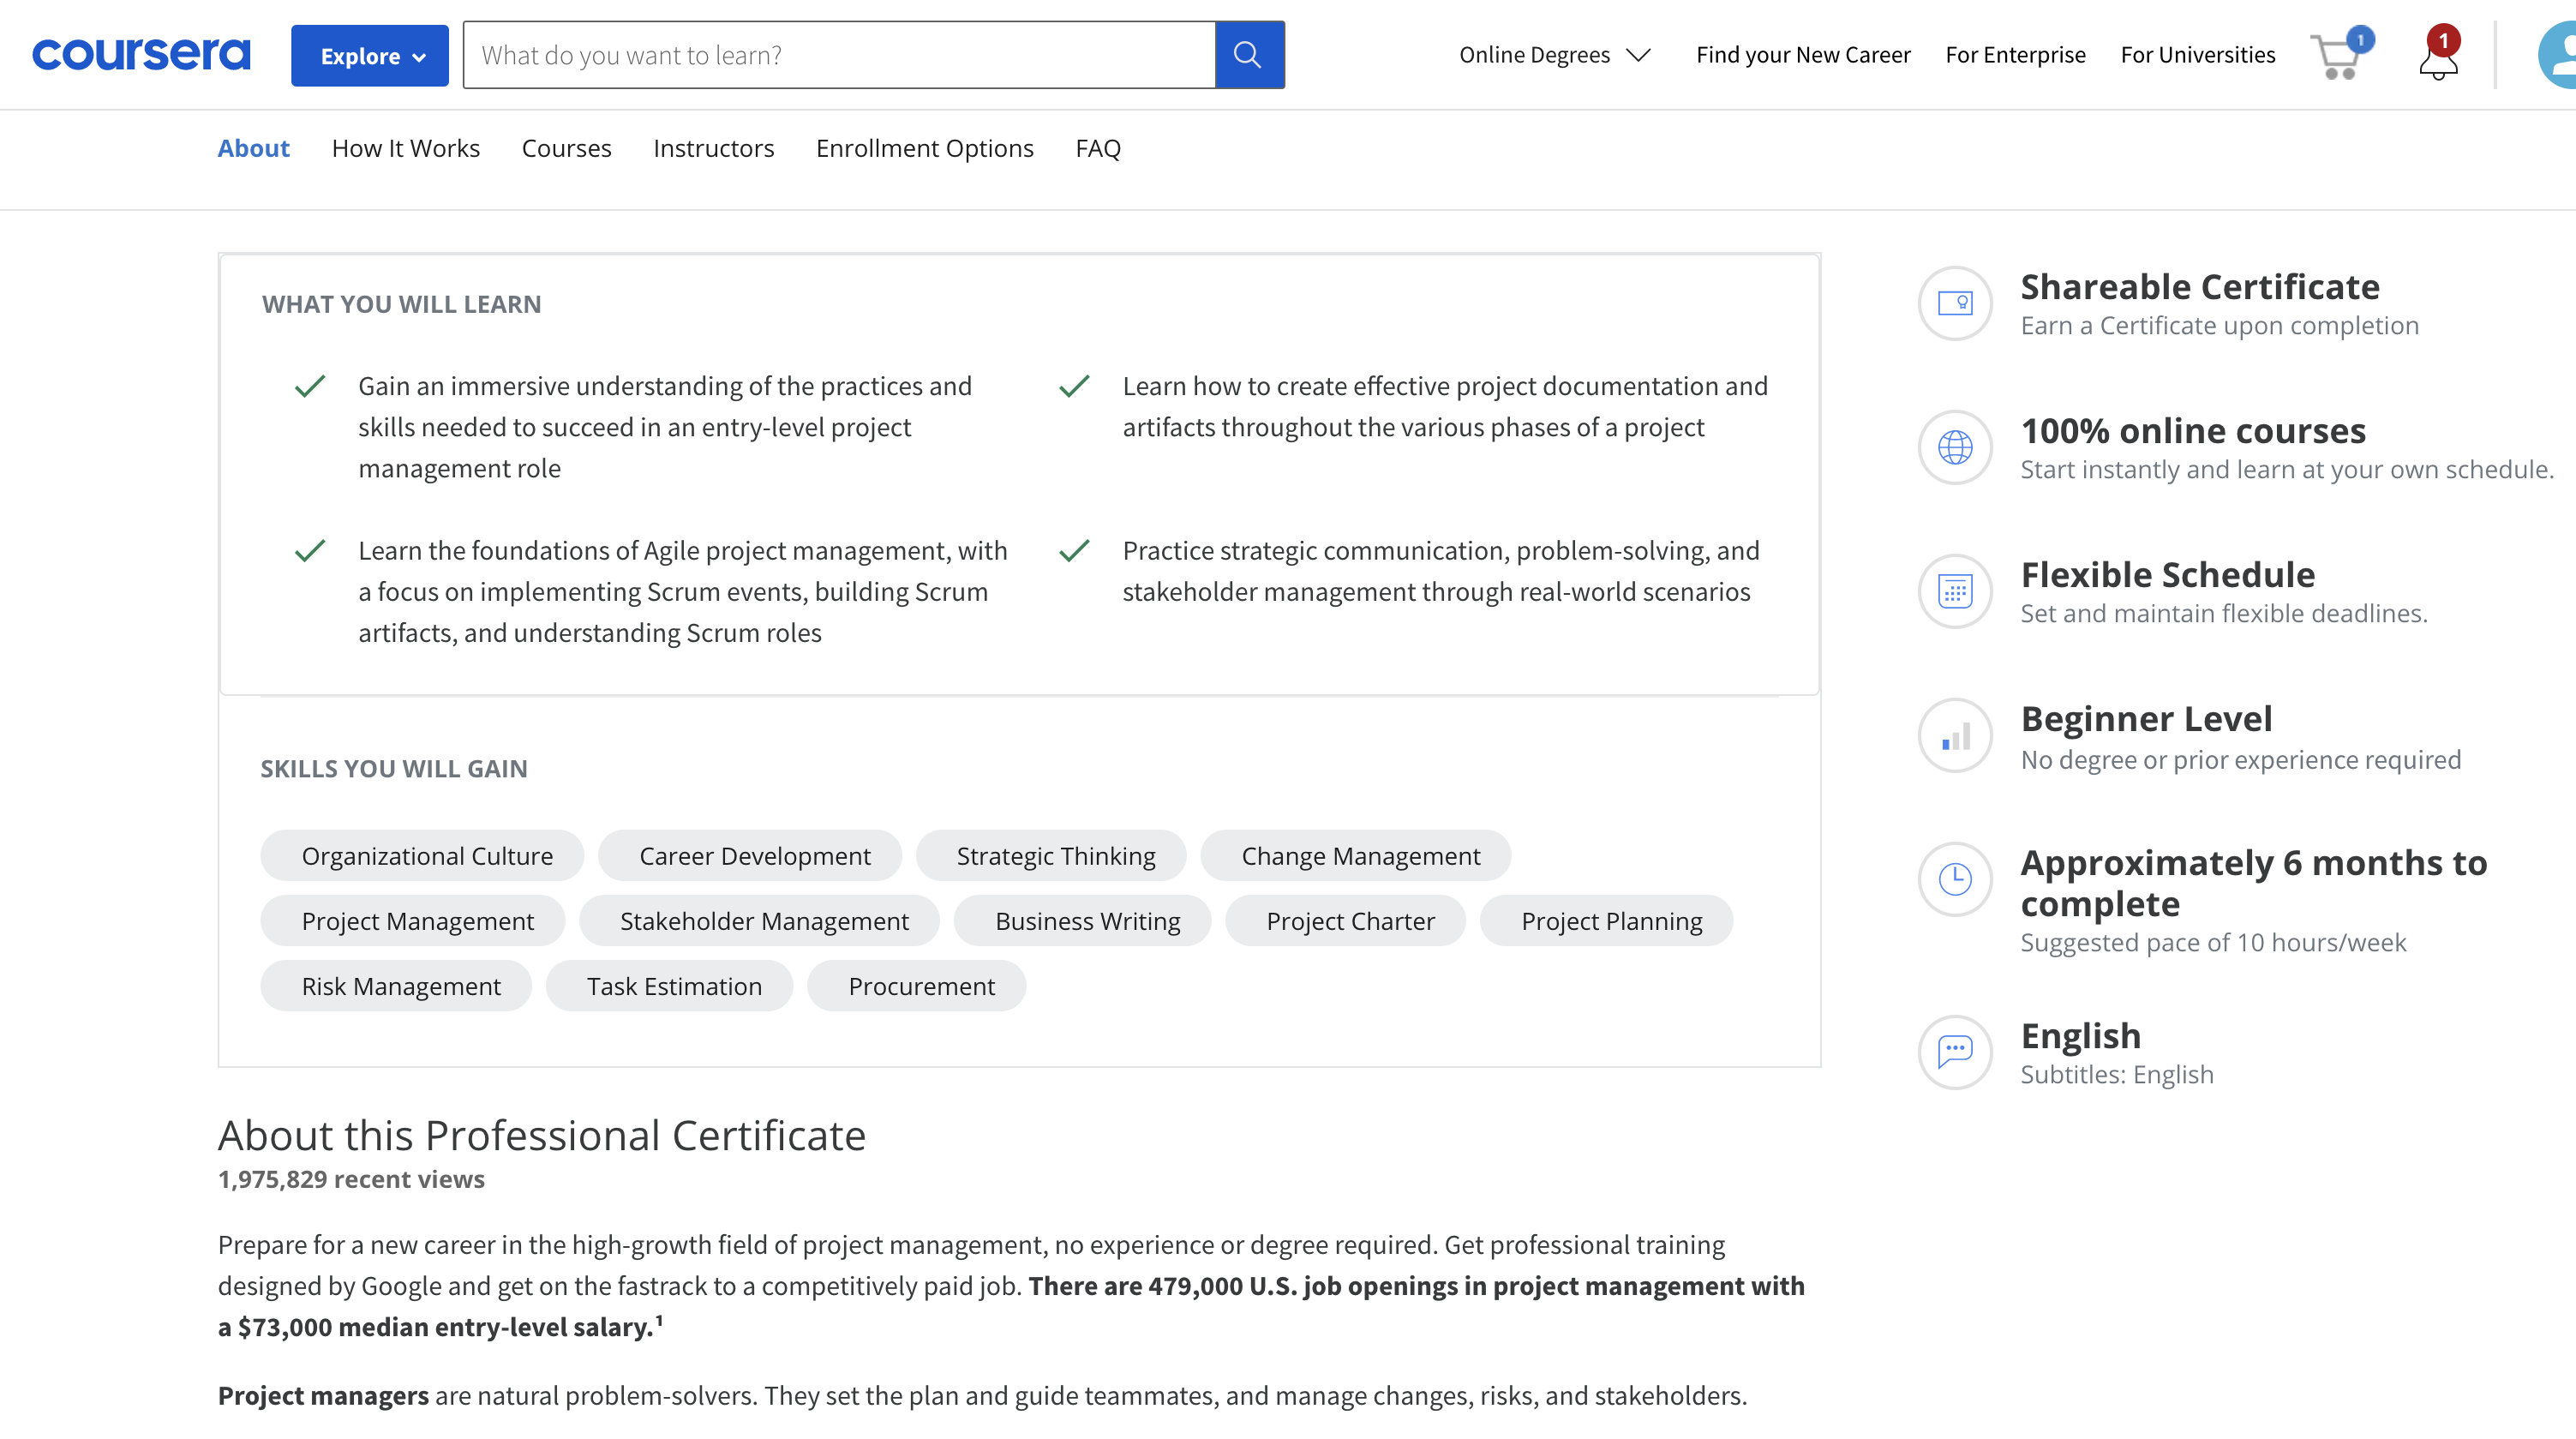Open the Online Degrees dropdown
Viewport: 2576px width, 1439px height.
click(1553, 55)
